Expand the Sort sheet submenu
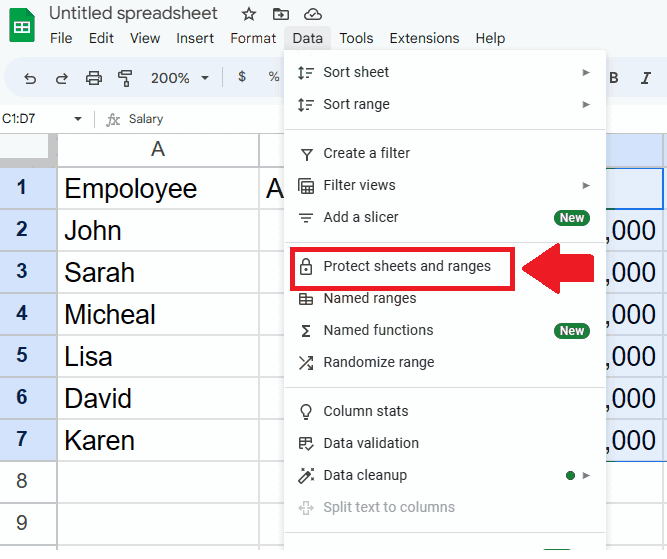 [x=586, y=72]
